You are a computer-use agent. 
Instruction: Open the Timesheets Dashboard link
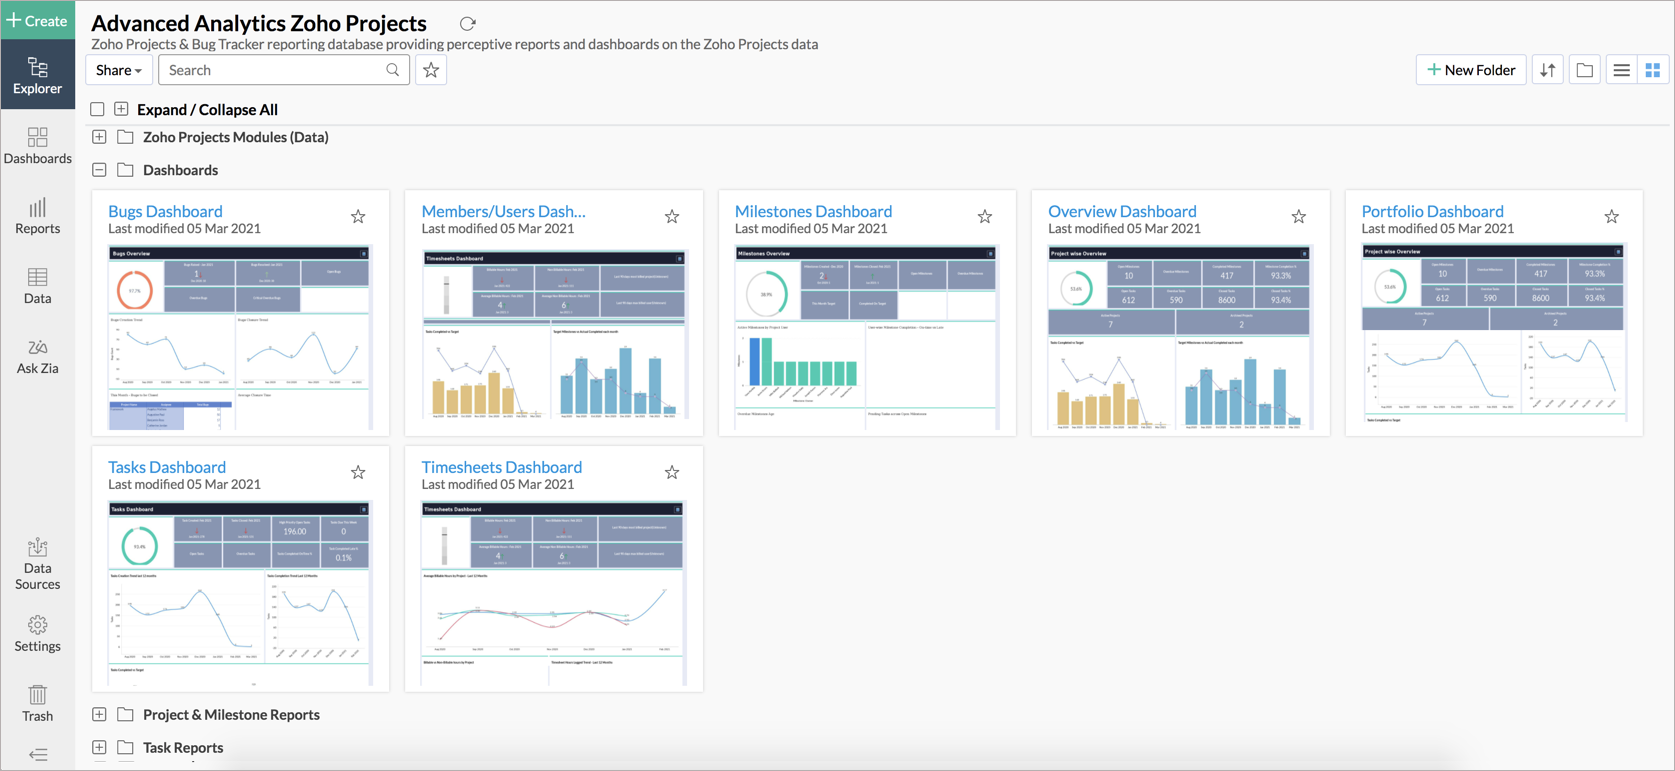[501, 467]
